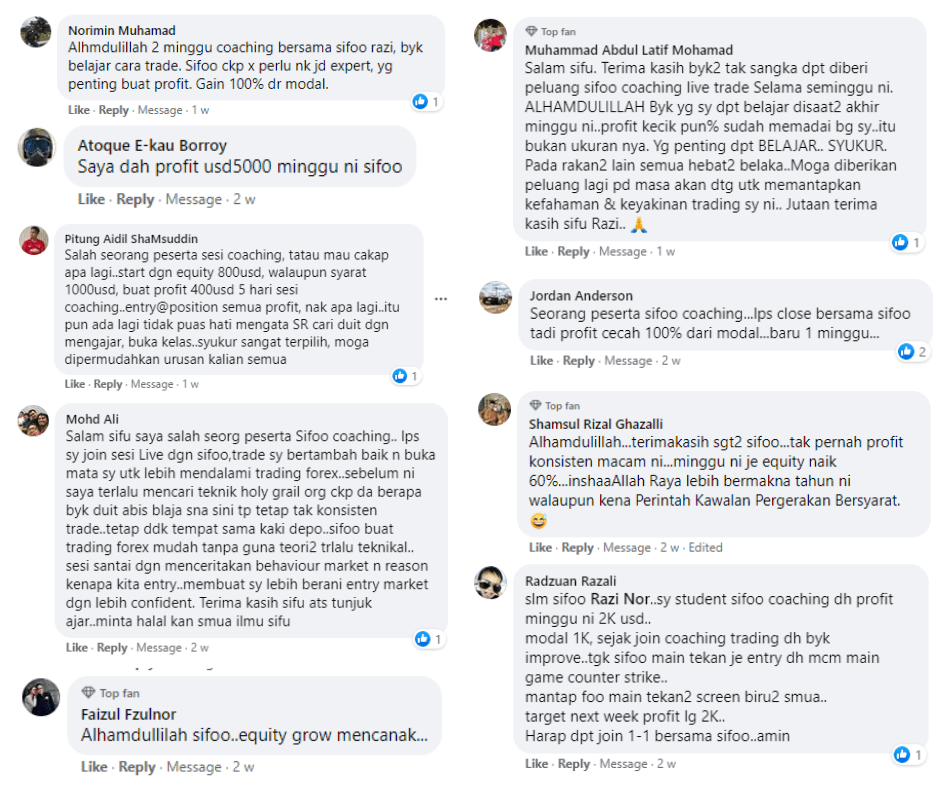The width and height of the screenshot is (940, 788).
Task: Open Jordan Anderson's profile picture
Action: tap(495, 298)
